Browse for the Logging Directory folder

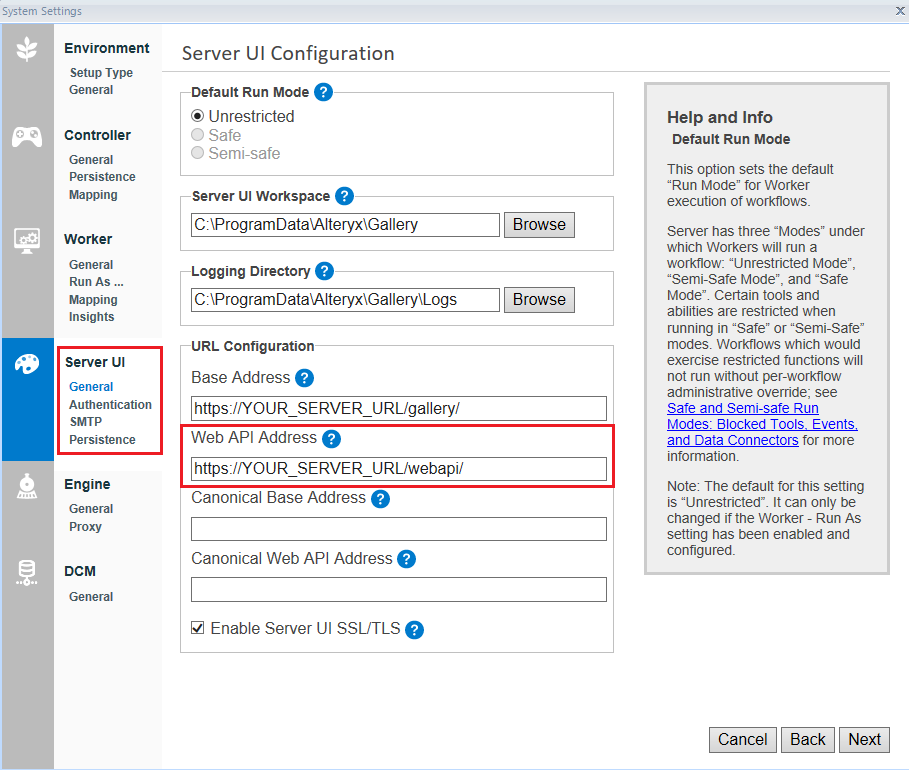[539, 299]
